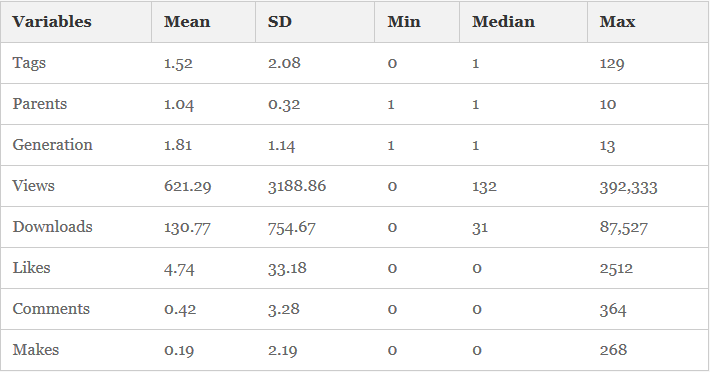This screenshot has width=710, height=372.
Task: Select the Max column header
Action: pos(618,22)
